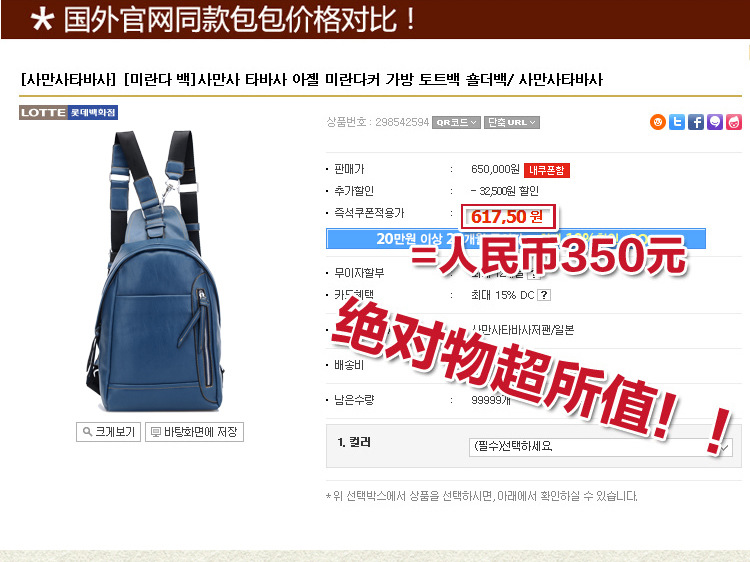
Task: Click the product number 298542594
Action: 402,122
